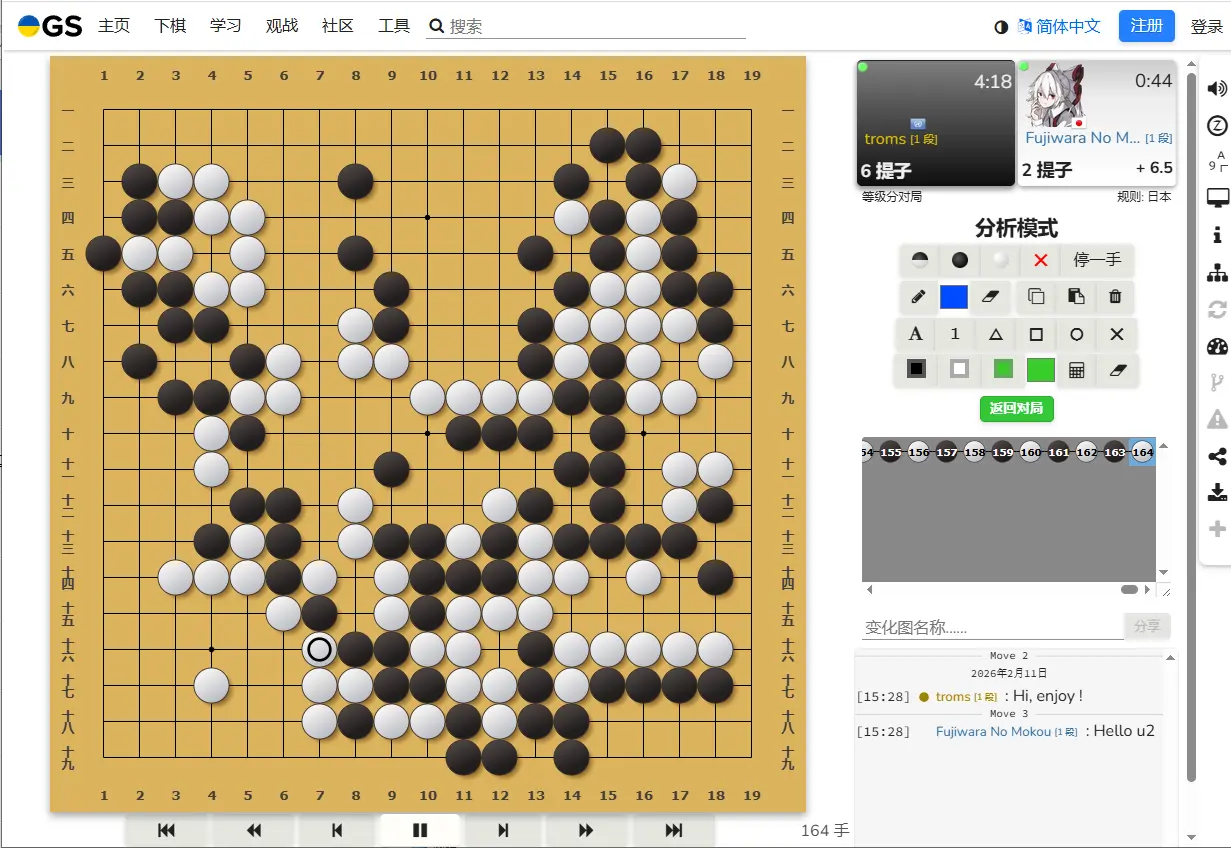Open the 下棋 menu

tap(169, 27)
